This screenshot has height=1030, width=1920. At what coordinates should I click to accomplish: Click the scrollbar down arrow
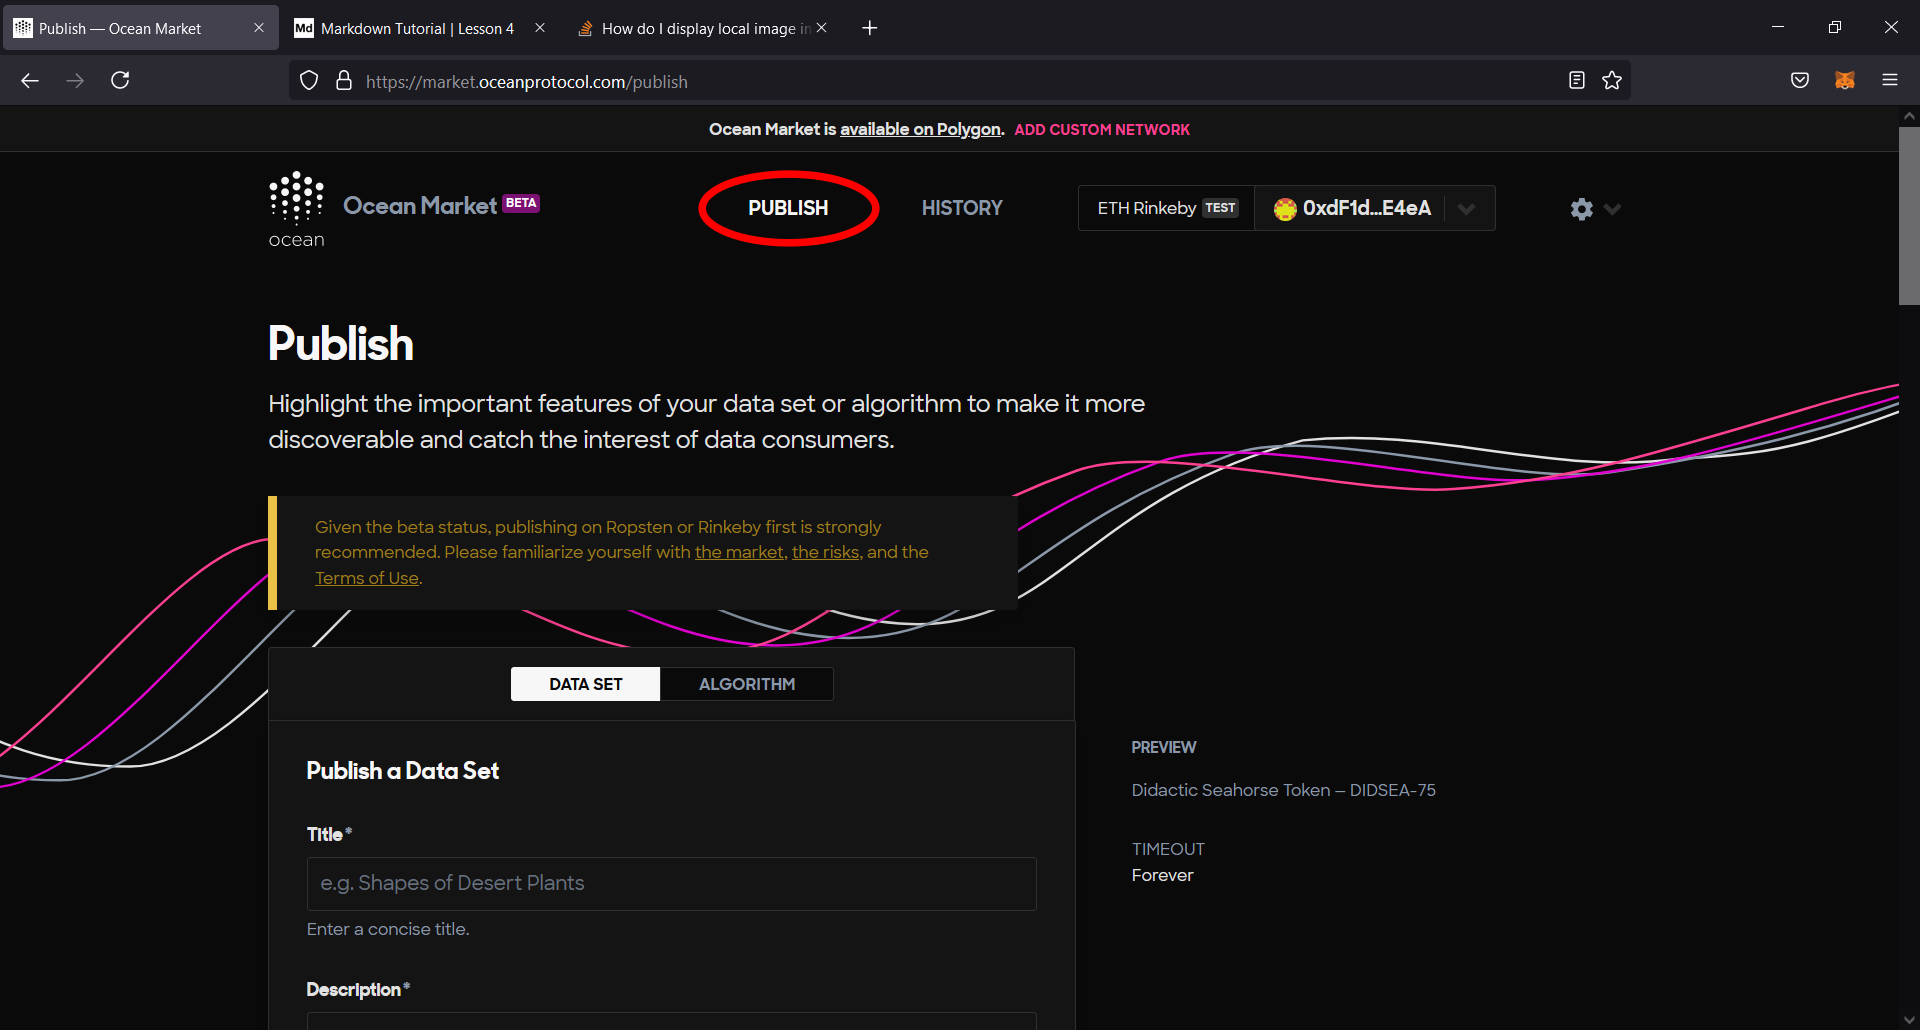(x=1909, y=1020)
